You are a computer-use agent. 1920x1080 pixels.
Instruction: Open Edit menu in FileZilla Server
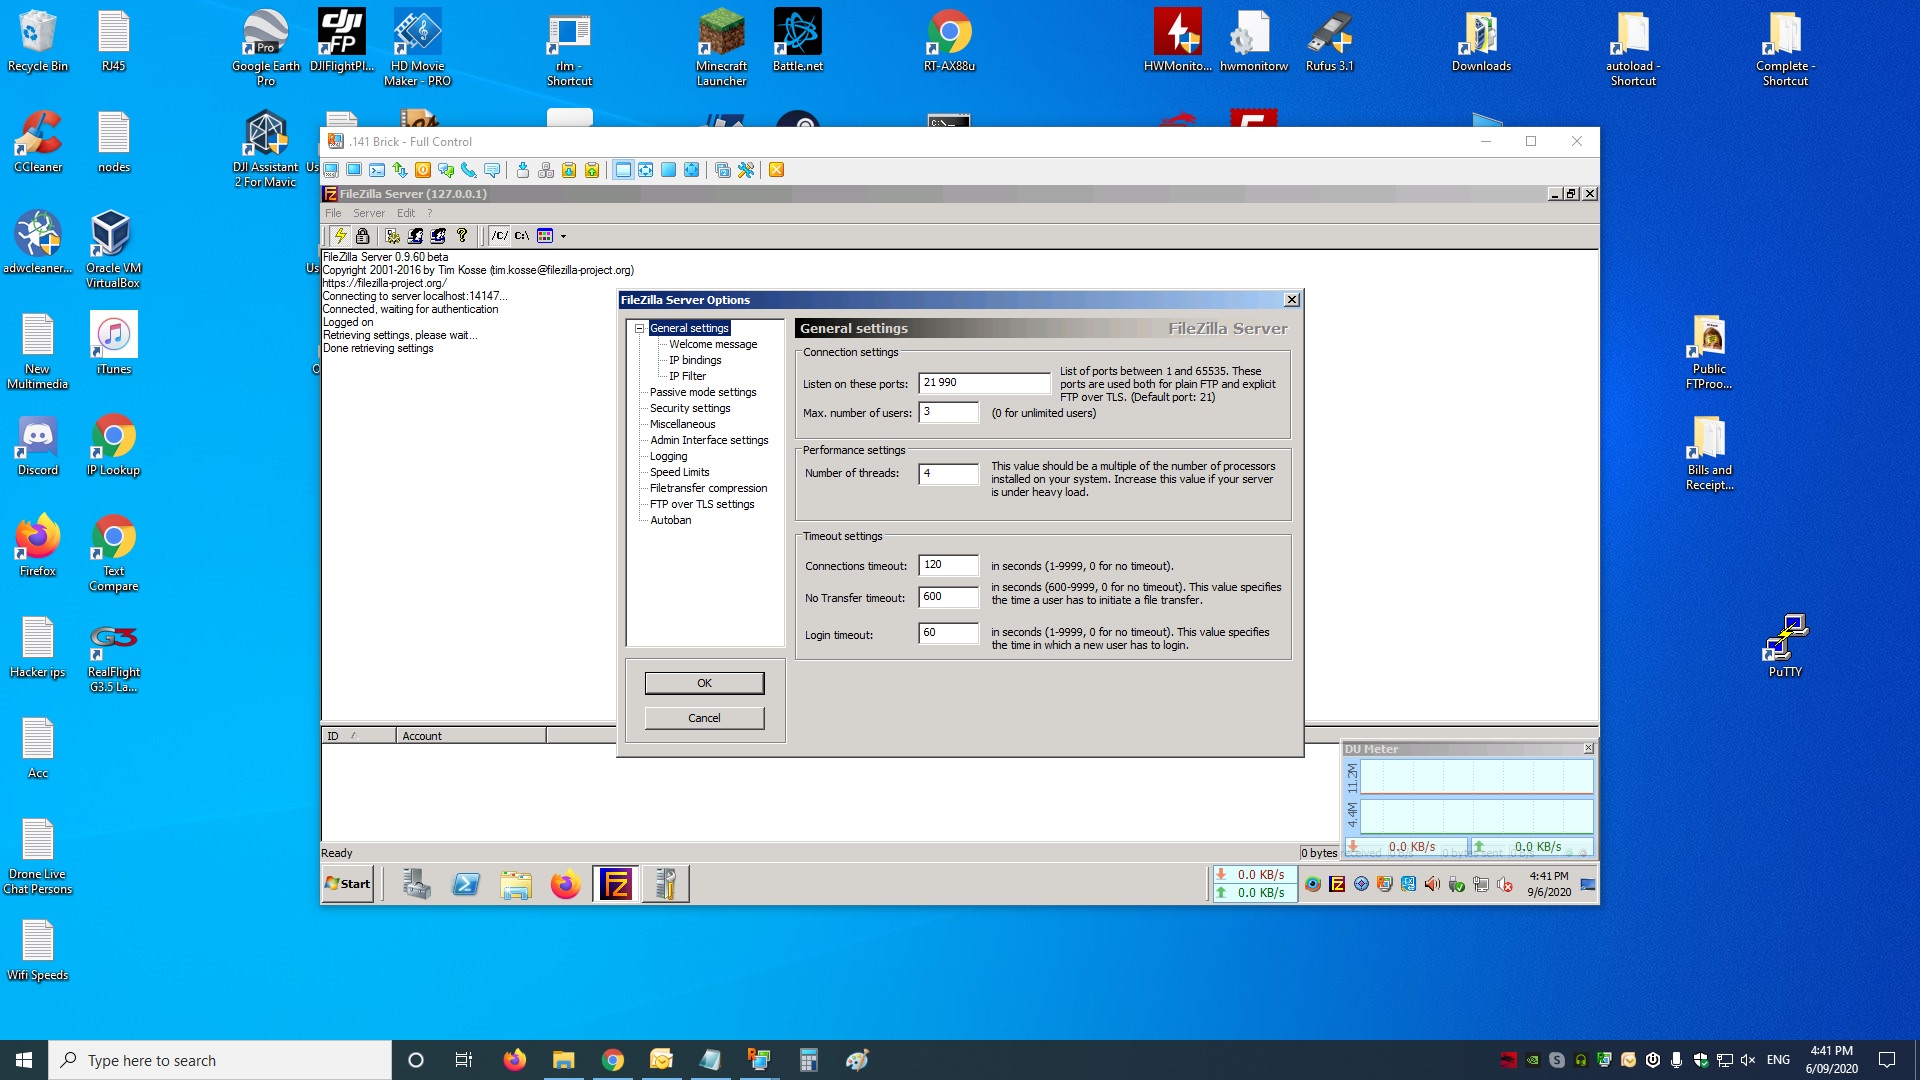[405, 213]
